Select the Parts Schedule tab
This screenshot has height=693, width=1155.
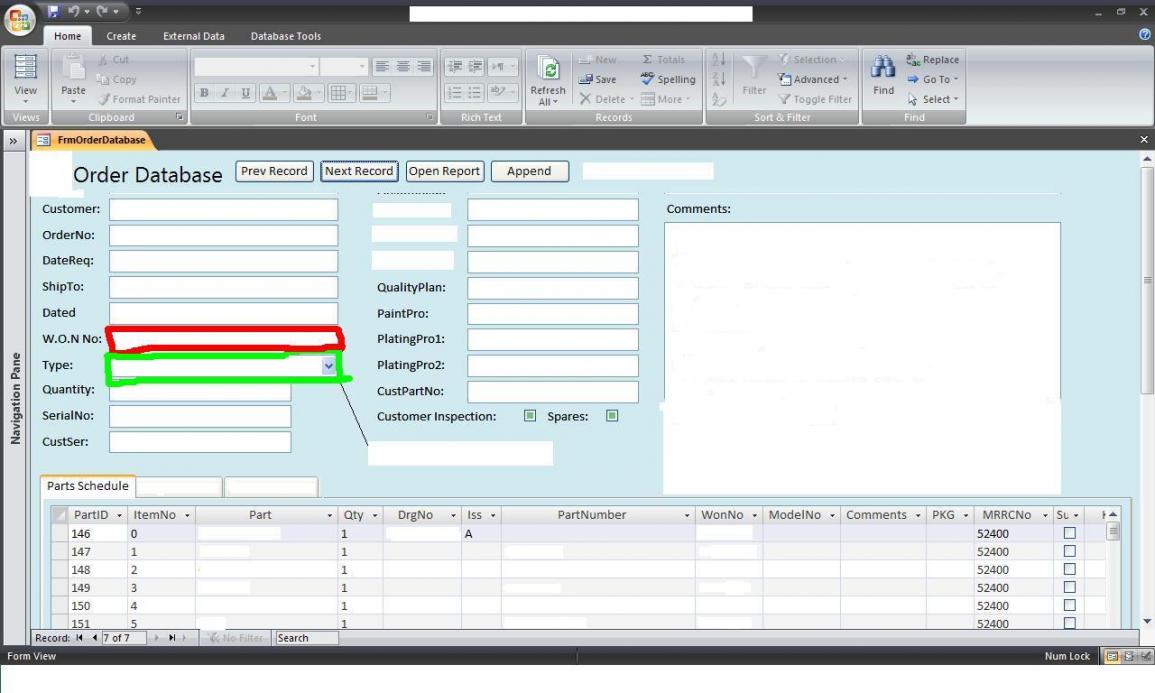[88, 487]
